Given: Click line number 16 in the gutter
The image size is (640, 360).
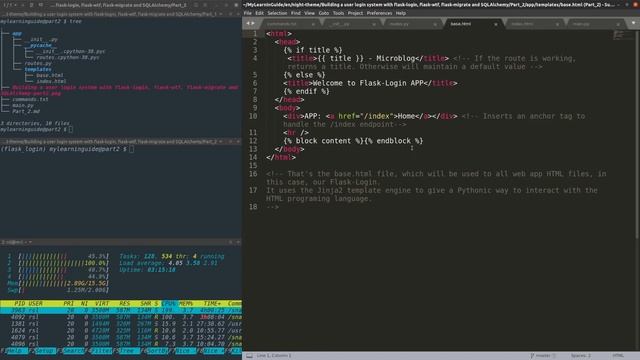Looking at the screenshot, I should [x=253, y=174].
